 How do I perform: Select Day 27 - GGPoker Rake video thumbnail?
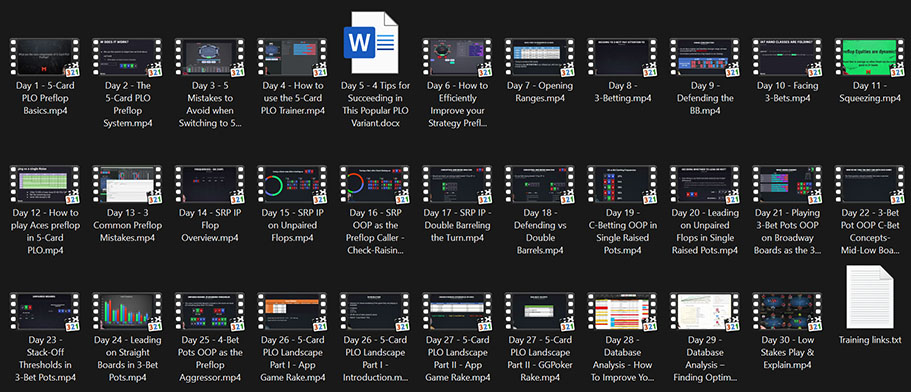[x=540, y=312]
